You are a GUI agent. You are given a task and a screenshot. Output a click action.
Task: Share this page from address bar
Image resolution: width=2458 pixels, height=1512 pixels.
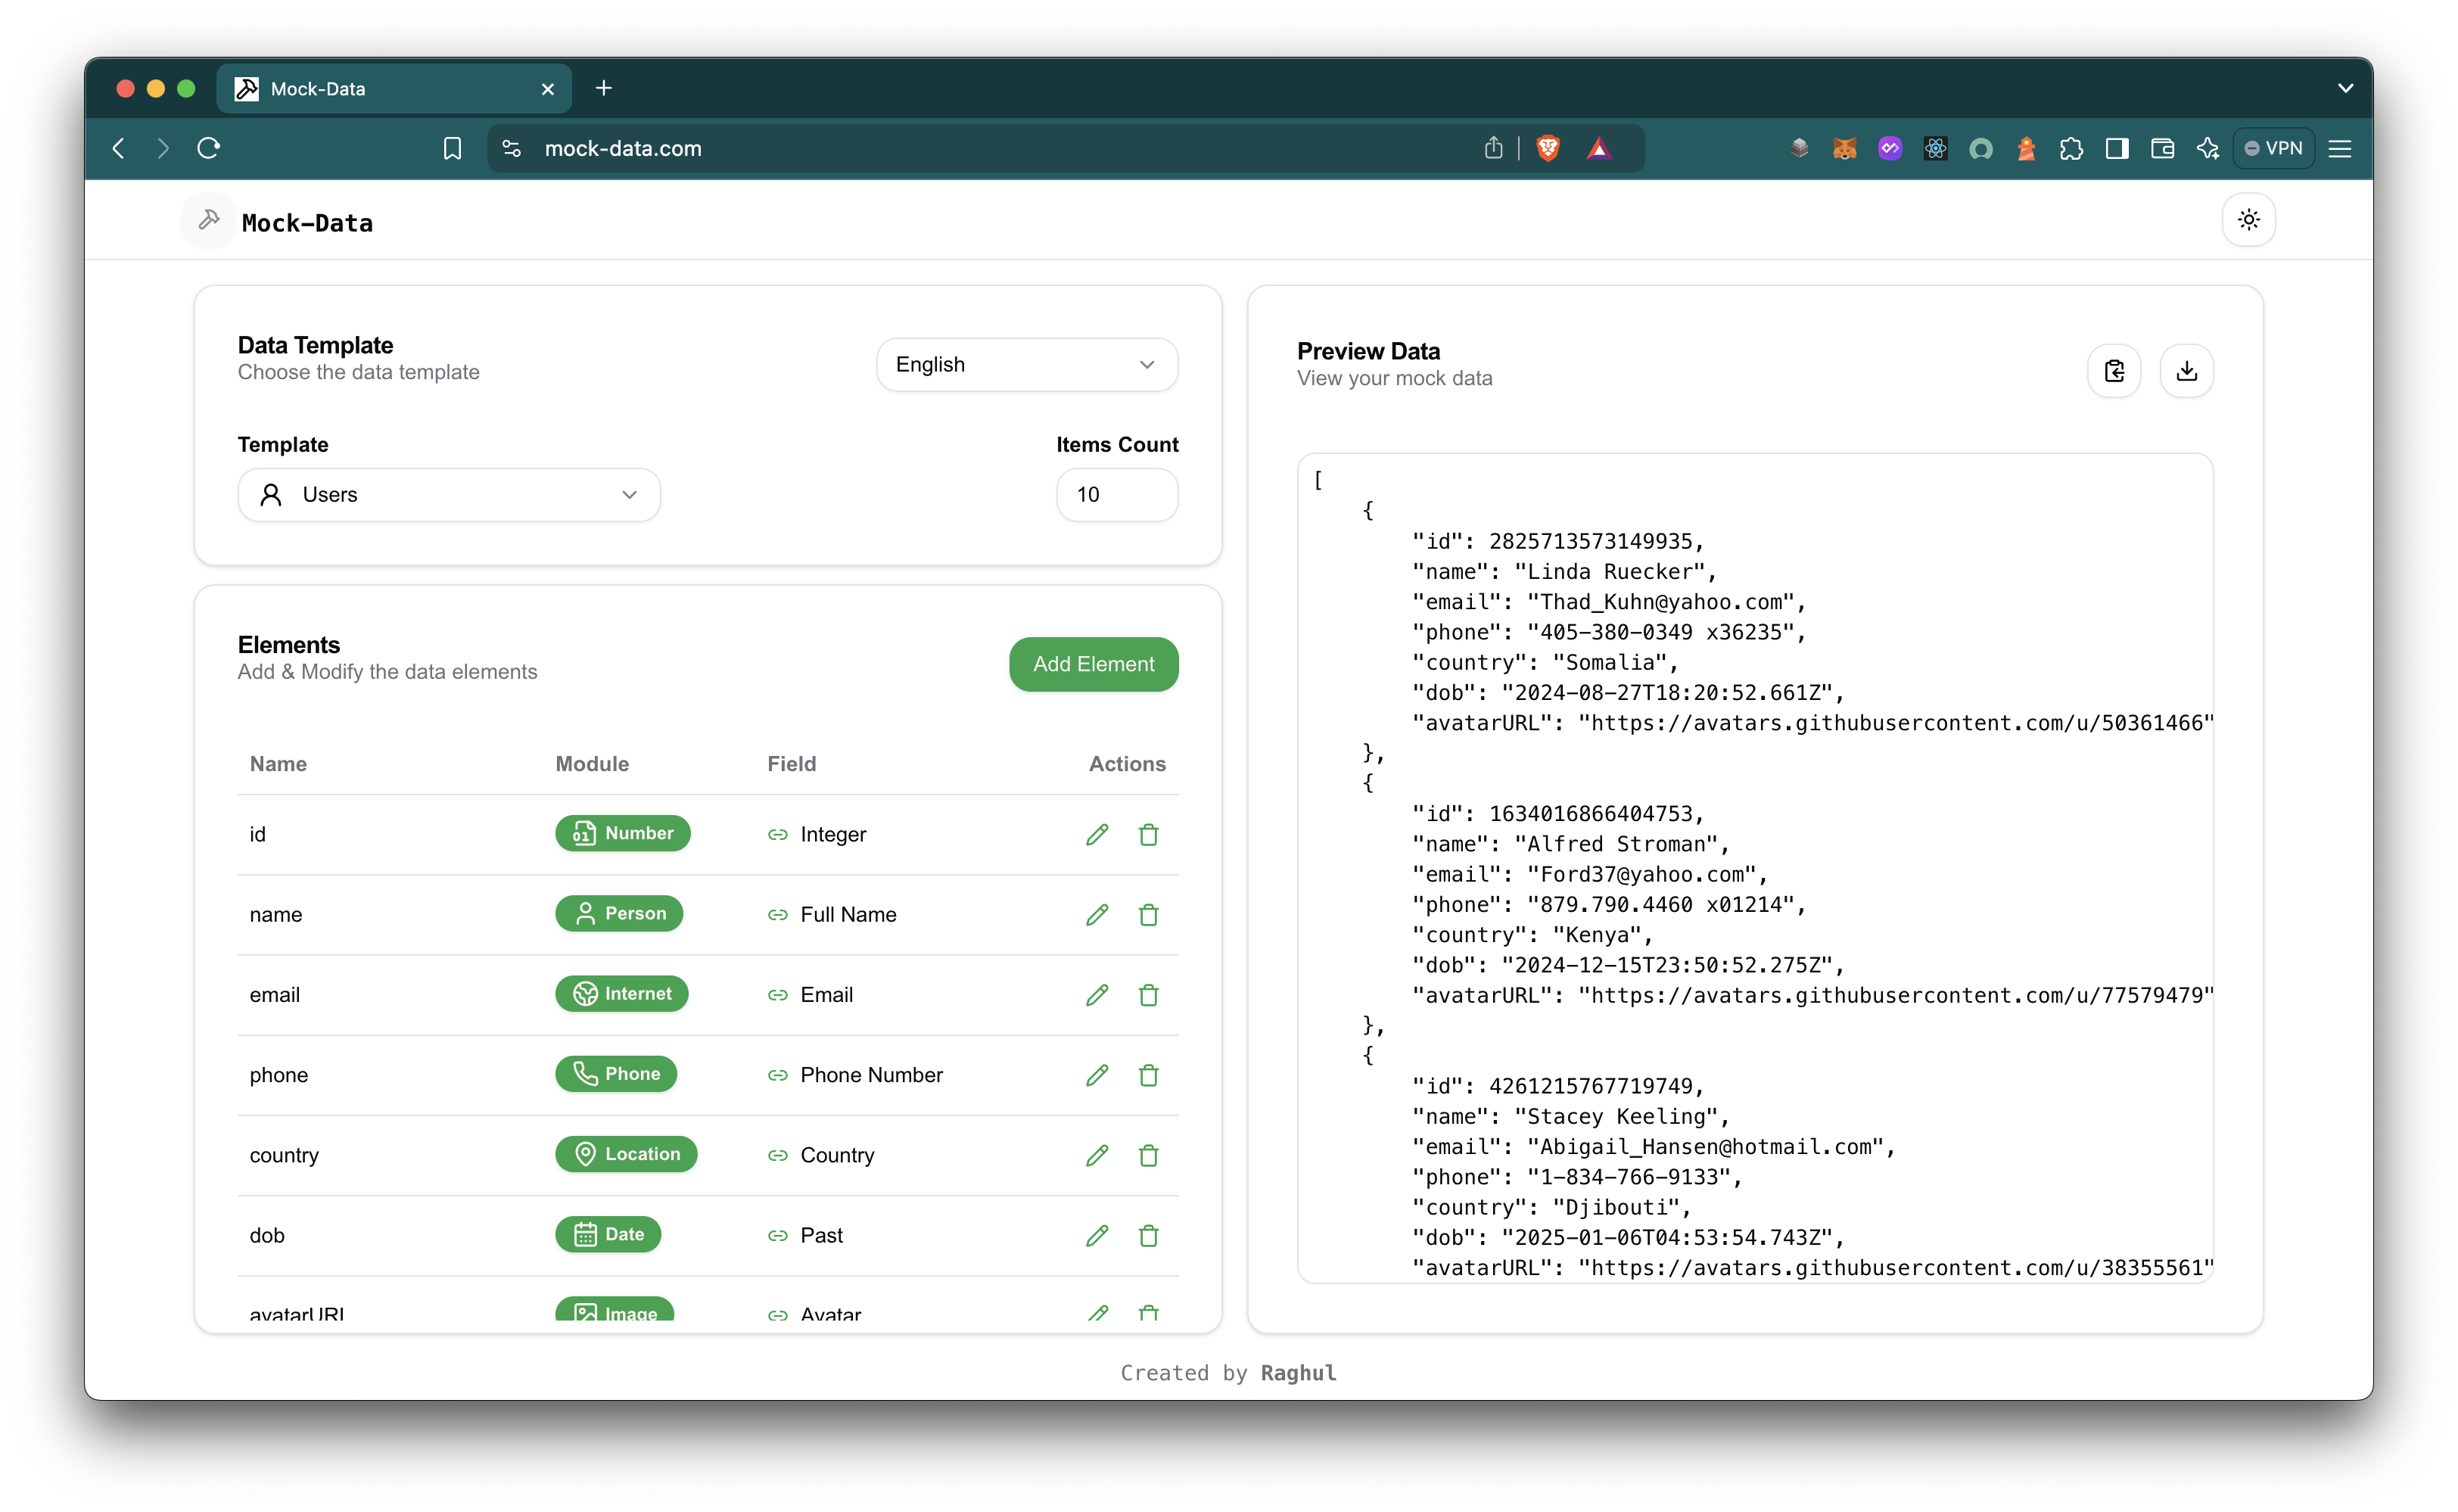click(1493, 148)
